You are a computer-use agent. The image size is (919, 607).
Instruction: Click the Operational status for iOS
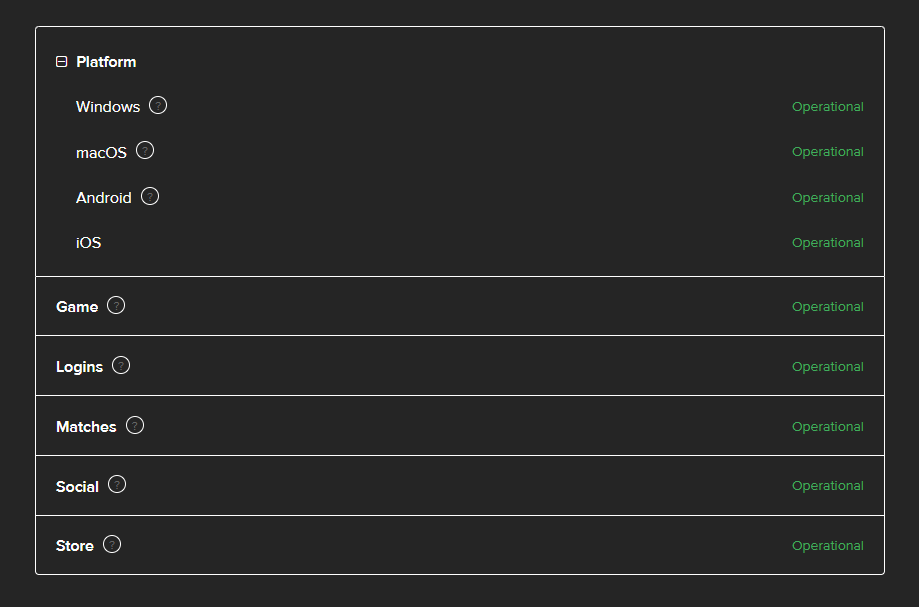[827, 243]
